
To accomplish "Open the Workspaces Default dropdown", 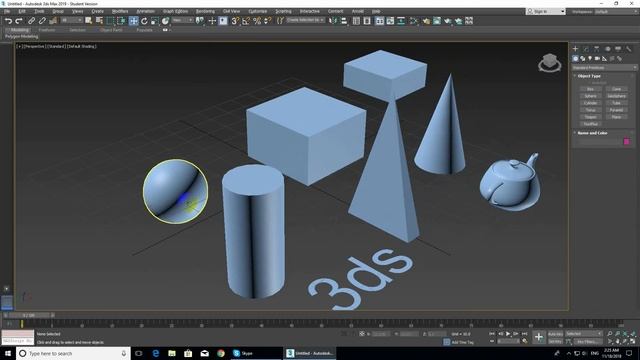I will tap(615, 12).
